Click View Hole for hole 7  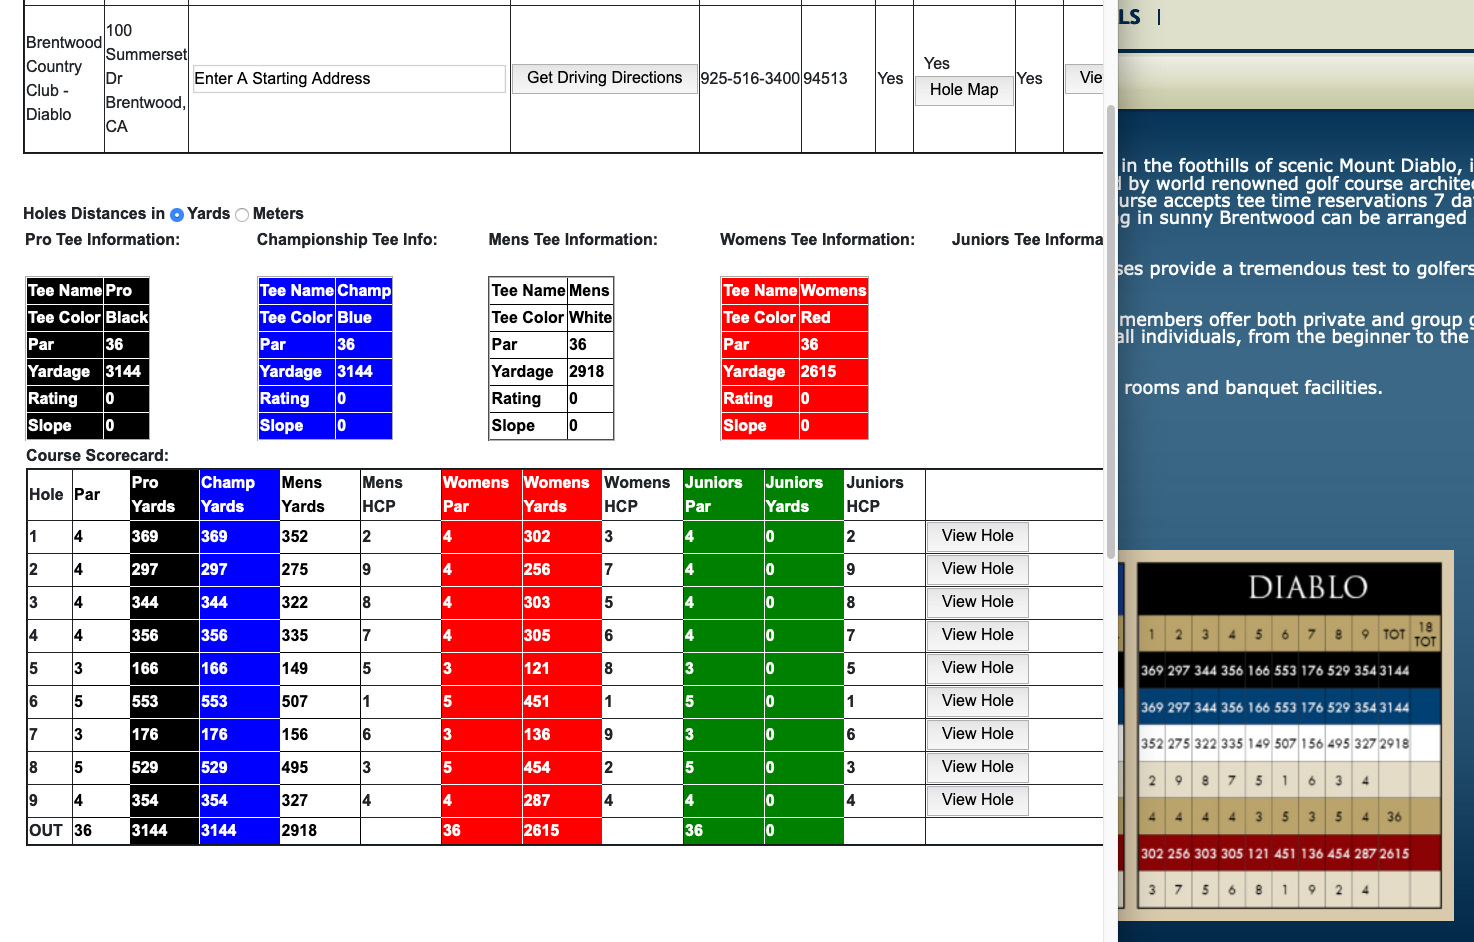click(977, 734)
